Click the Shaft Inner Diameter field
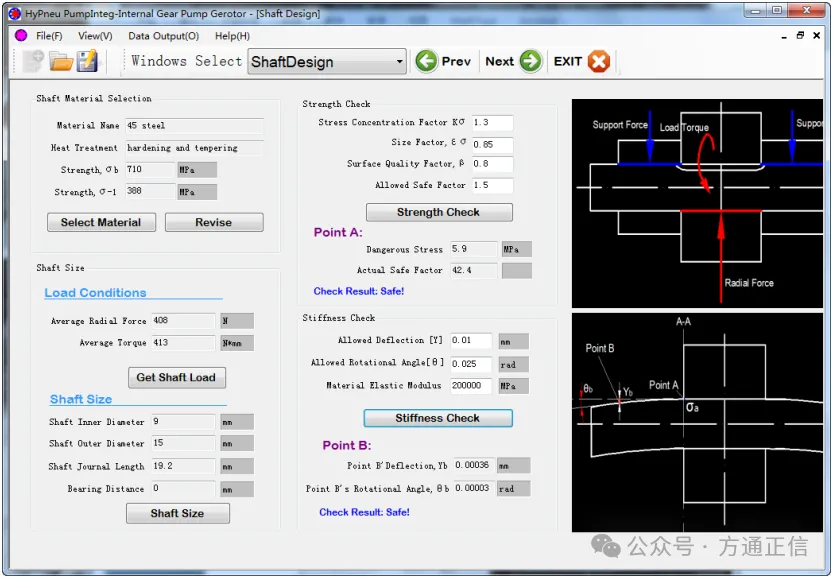The width and height of the screenshot is (835, 579). [184, 422]
